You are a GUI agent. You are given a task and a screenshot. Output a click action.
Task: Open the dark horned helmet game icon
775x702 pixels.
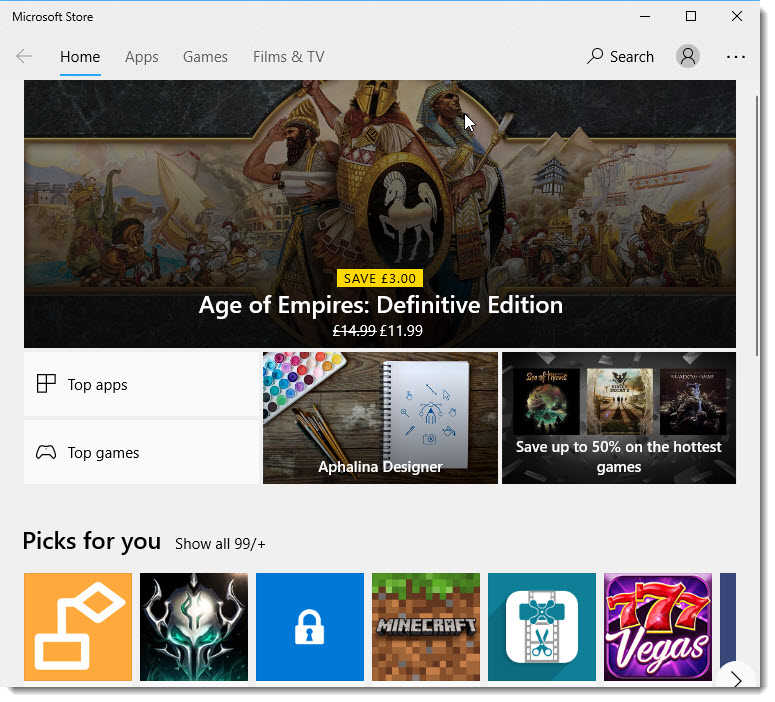(194, 627)
